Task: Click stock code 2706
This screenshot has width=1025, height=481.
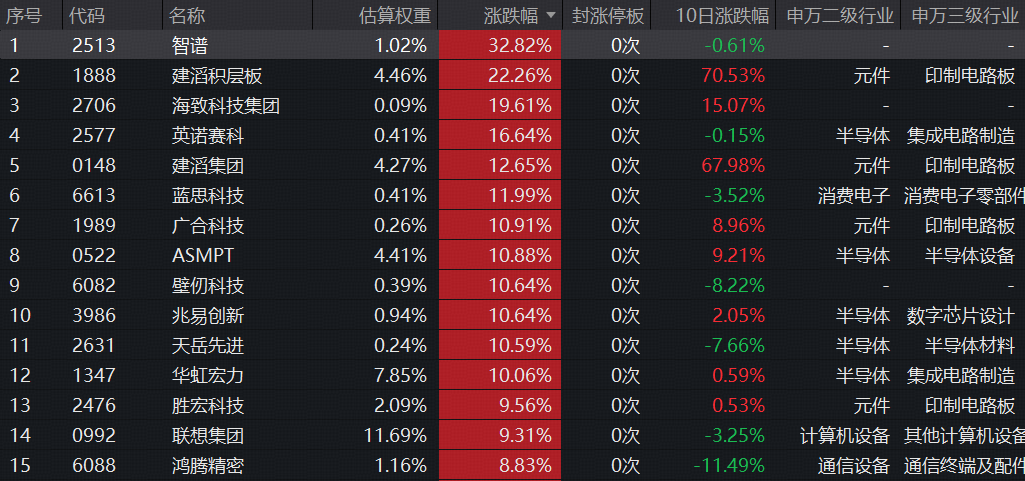Action: tap(94, 105)
